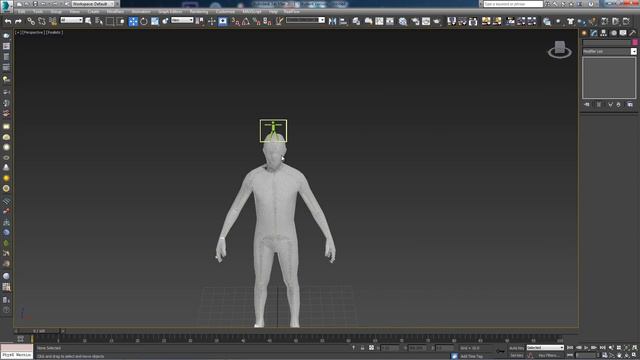Viewport: 640px width, 360px height.
Task: Toggle Percent Snap
Action: (x=256, y=21)
